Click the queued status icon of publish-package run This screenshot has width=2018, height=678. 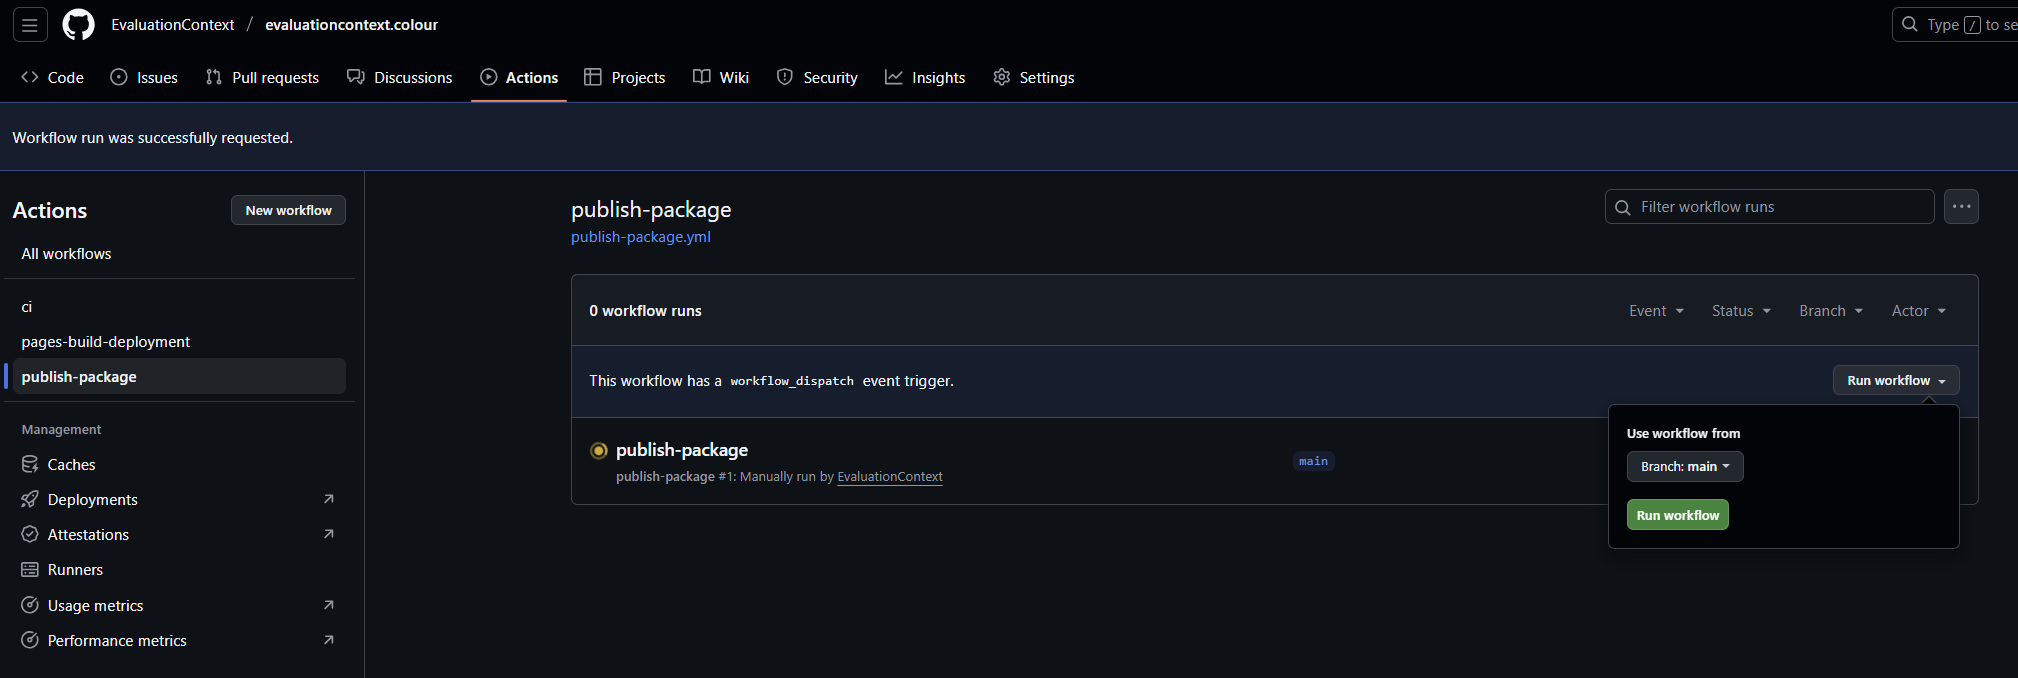pos(599,451)
